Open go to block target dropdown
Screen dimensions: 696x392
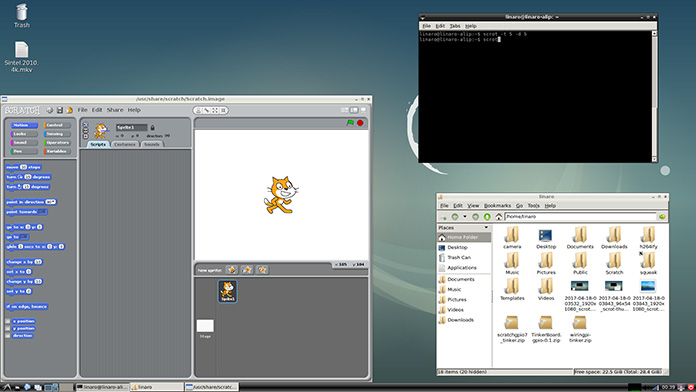[24, 237]
